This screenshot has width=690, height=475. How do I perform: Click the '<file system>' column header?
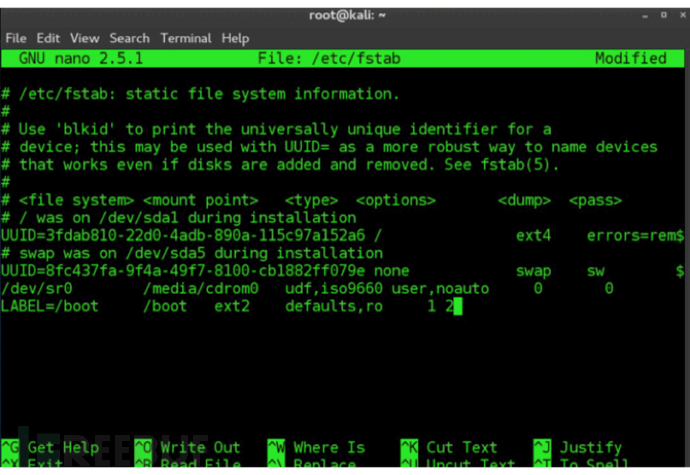(x=77, y=200)
